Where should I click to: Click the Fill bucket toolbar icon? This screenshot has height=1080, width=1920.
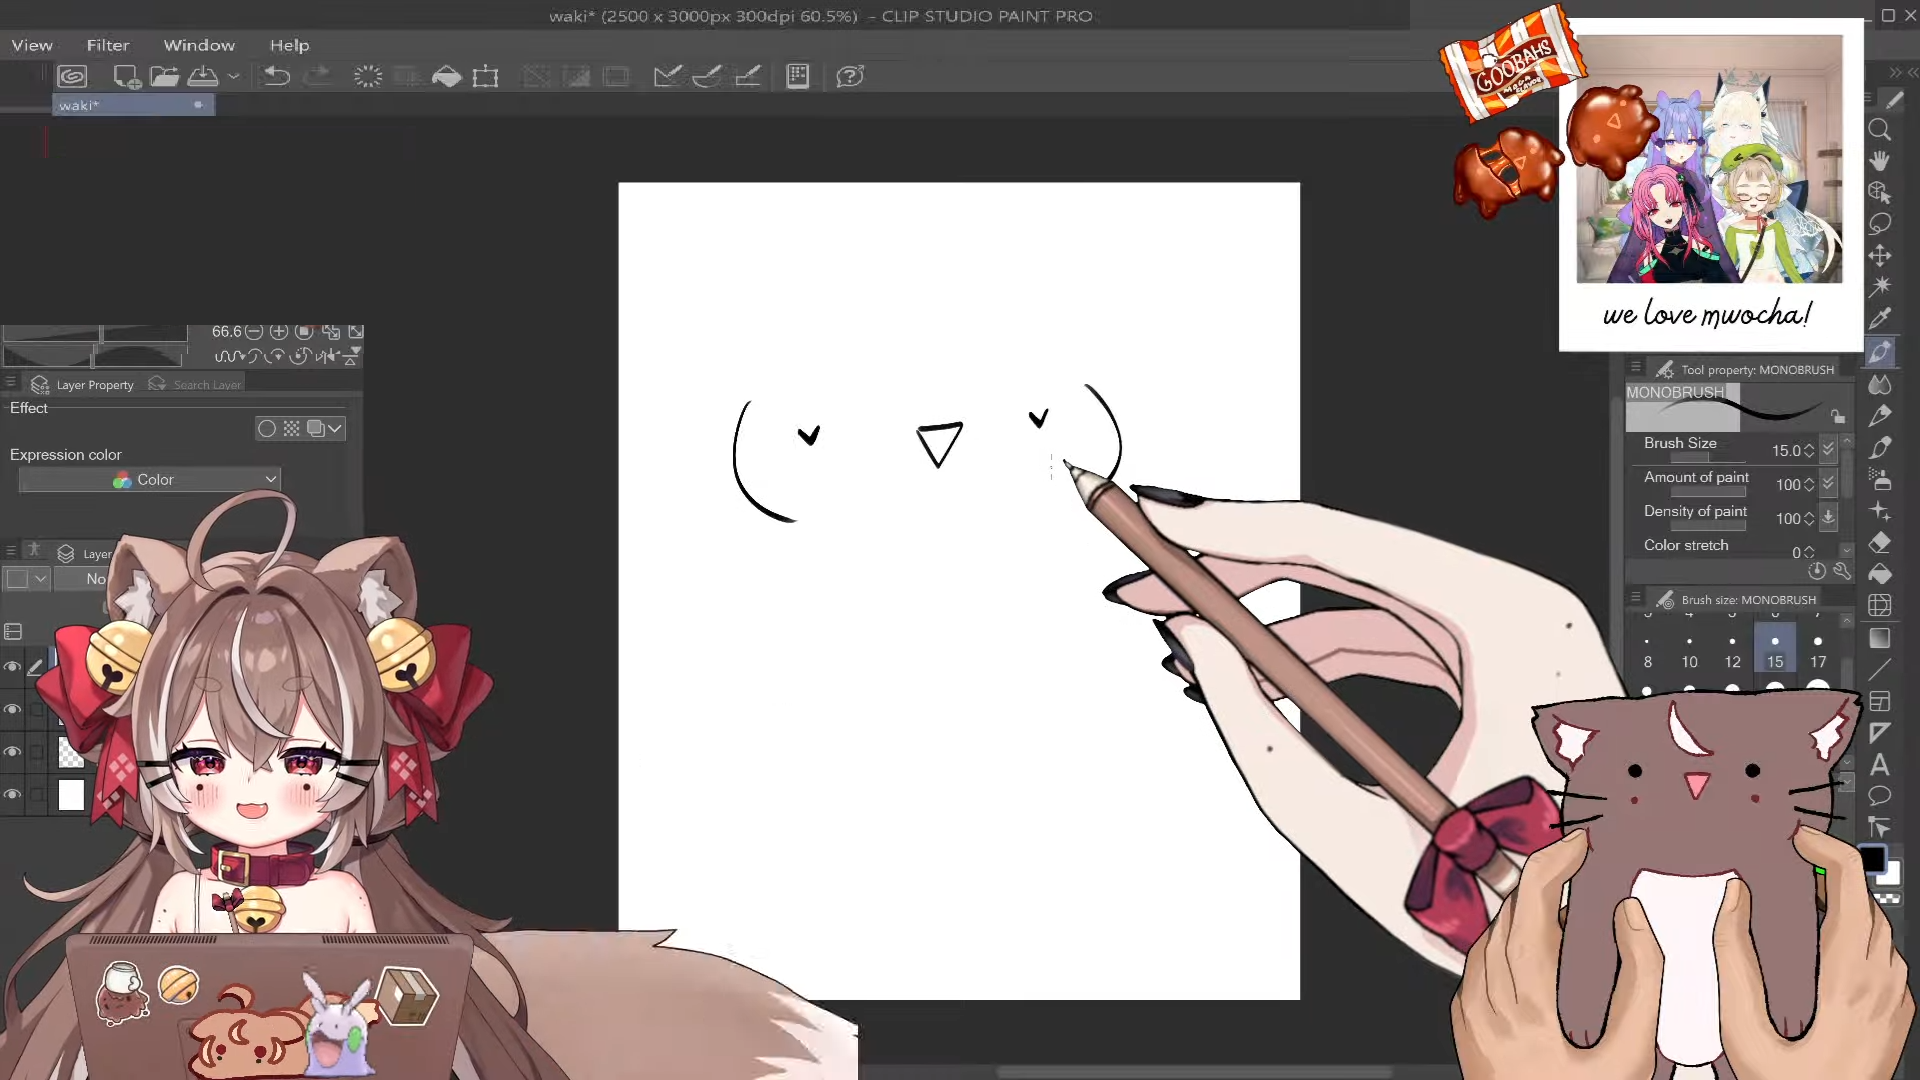pyautogui.click(x=446, y=77)
